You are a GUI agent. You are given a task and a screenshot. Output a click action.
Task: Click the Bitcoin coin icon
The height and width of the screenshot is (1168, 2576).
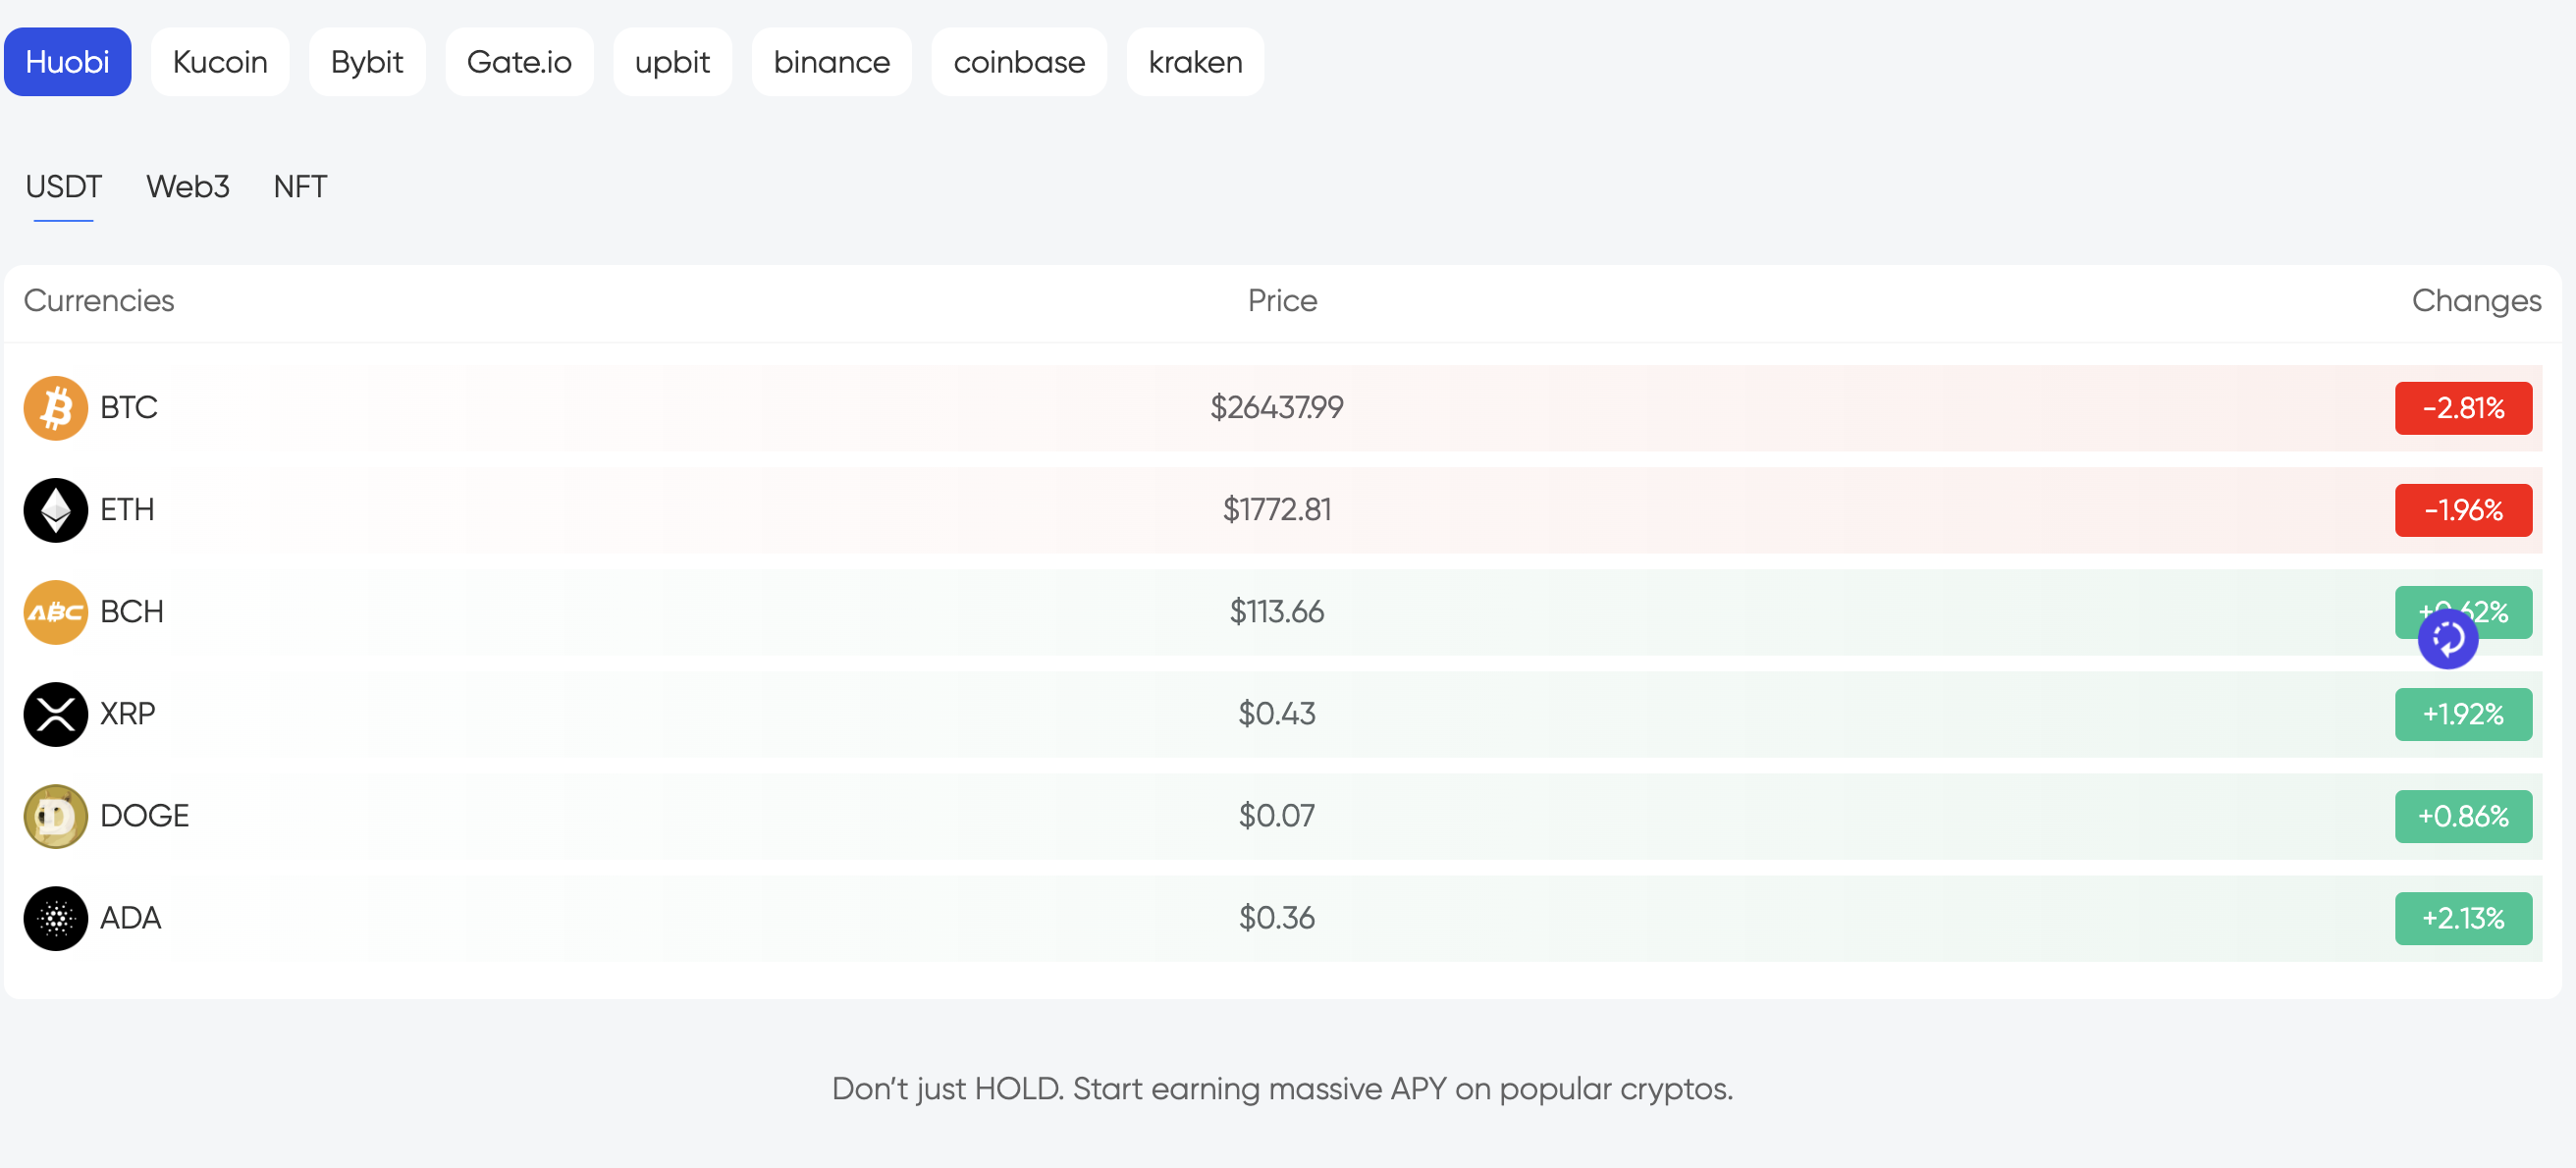(56, 408)
